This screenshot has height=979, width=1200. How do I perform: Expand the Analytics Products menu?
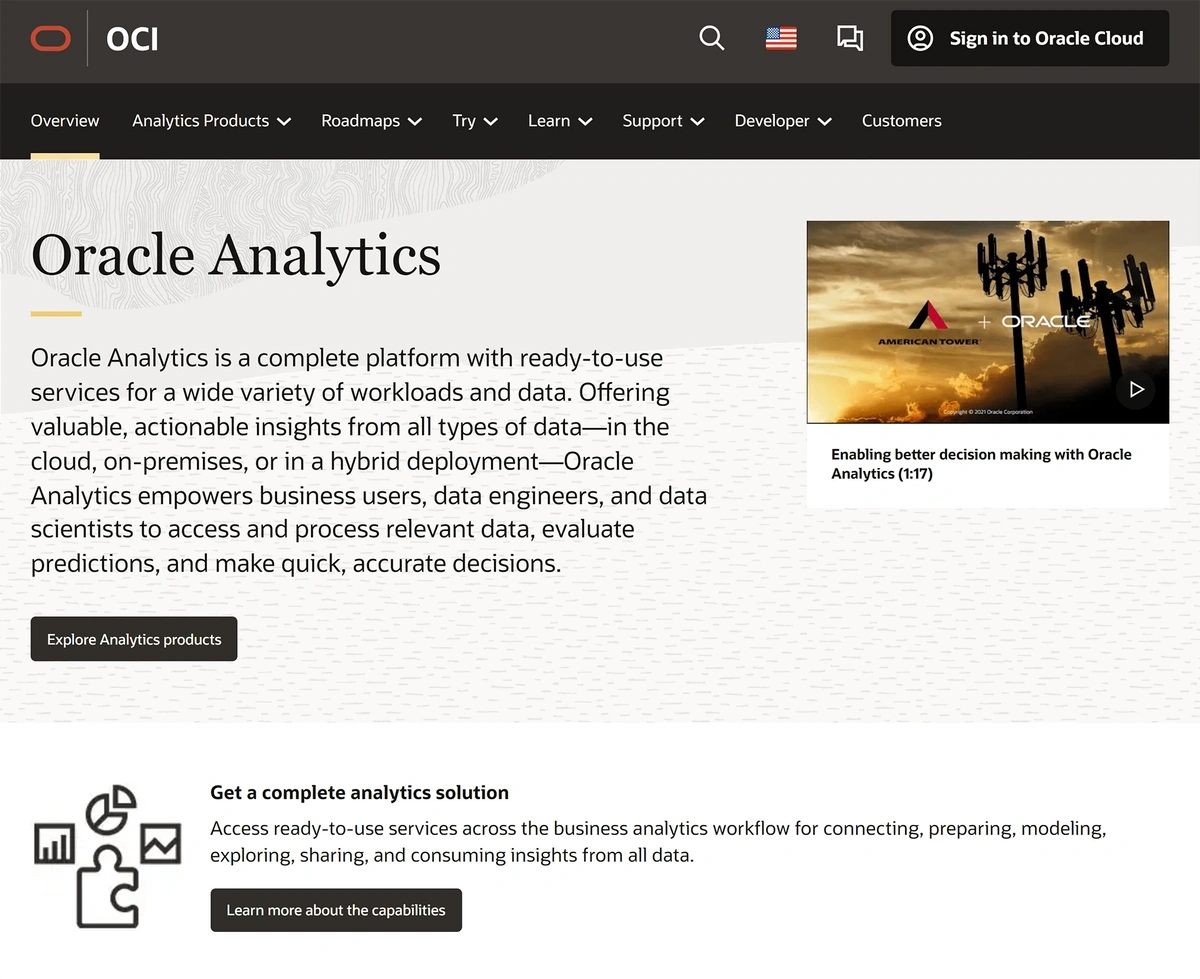point(211,121)
